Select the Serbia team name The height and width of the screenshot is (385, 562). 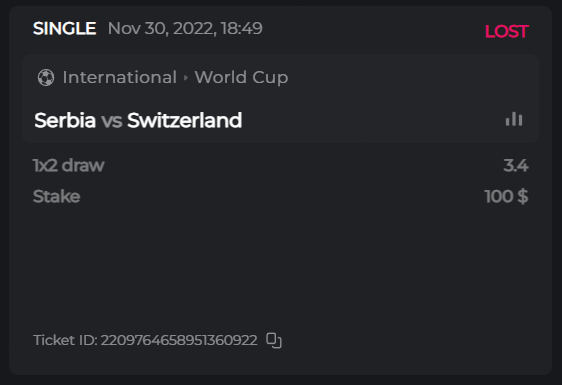pyautogui.click(x=65, y=120)
